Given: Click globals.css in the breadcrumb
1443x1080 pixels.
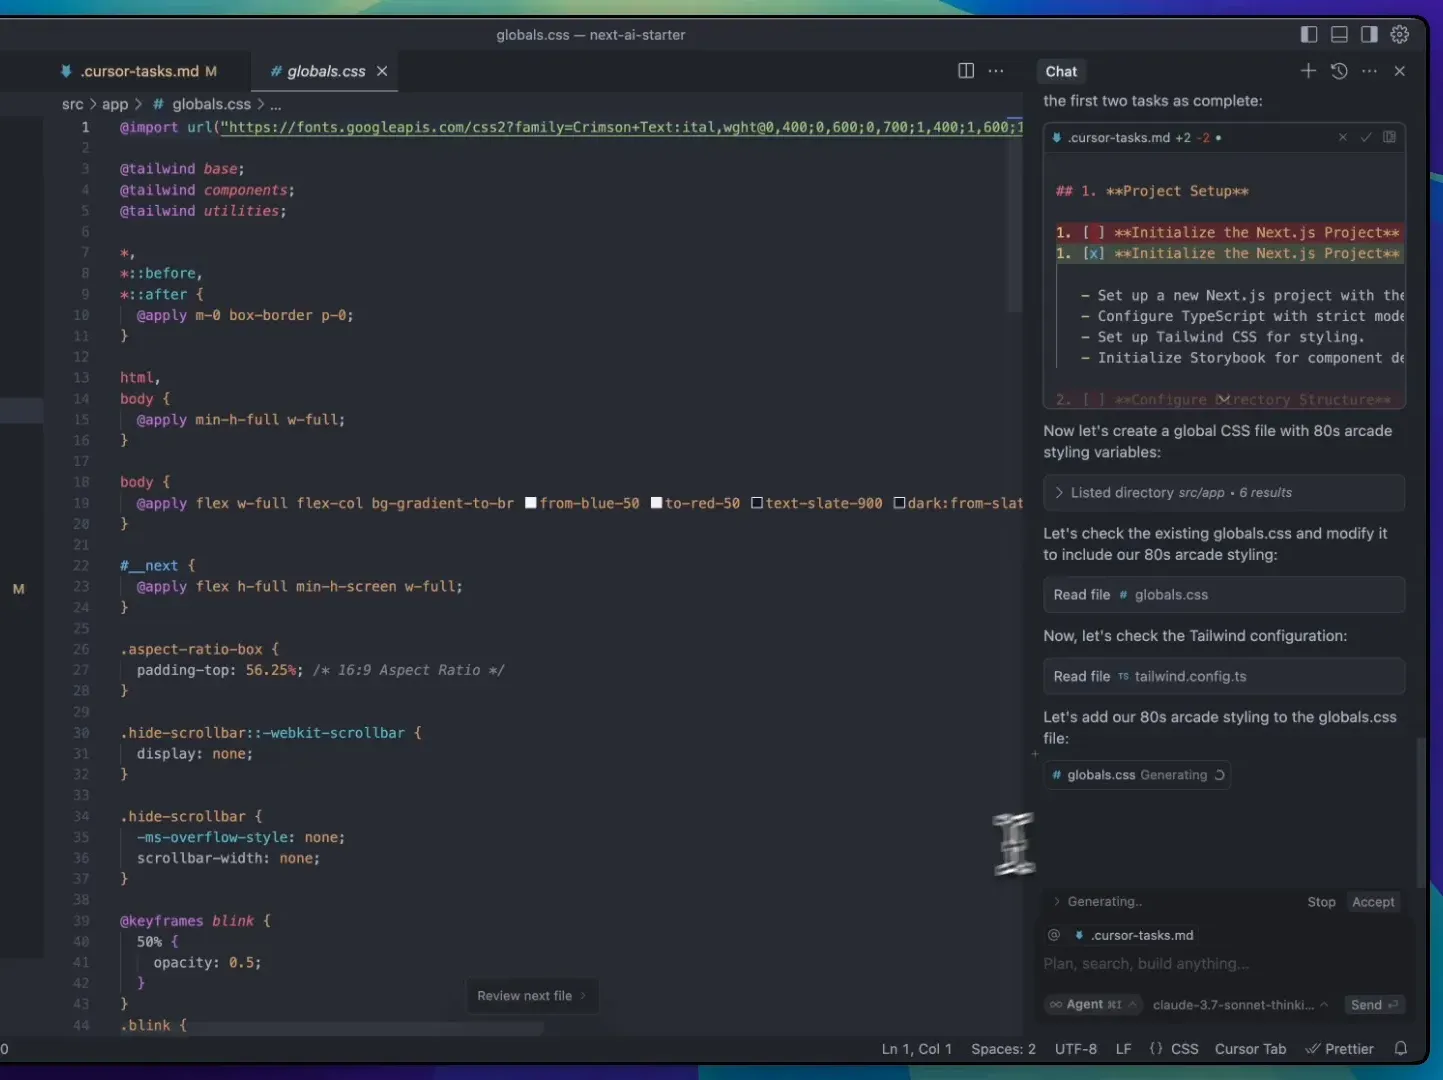Looking at the screenshot, I should (x=211, y=104).
